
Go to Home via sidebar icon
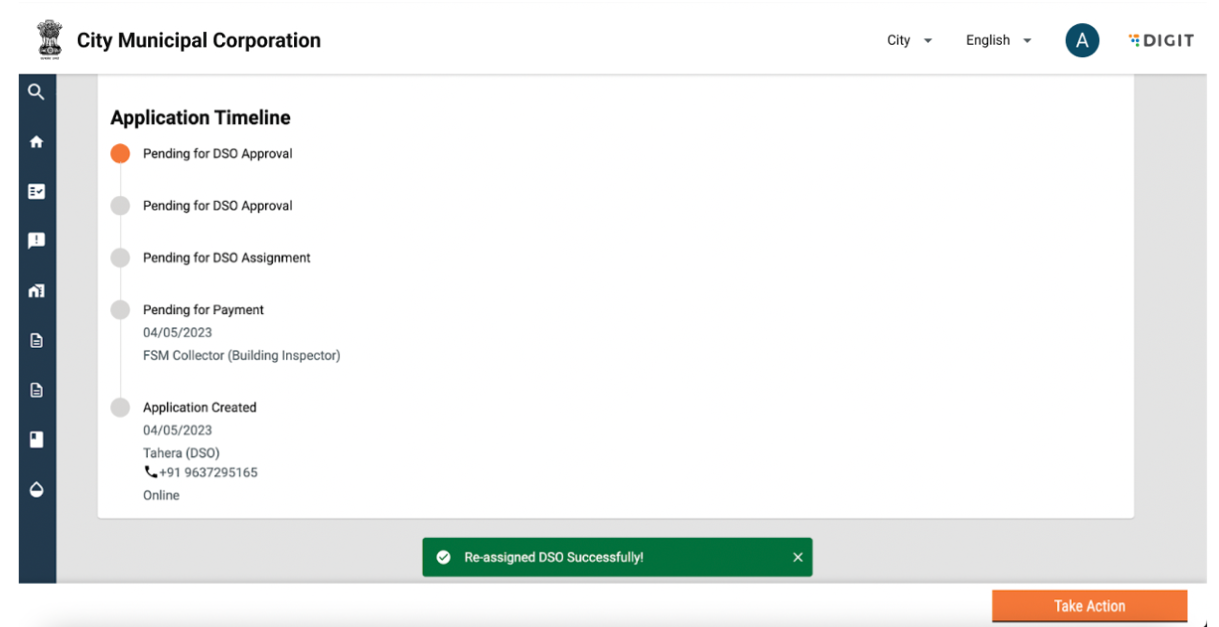click(x=36, y=142)
